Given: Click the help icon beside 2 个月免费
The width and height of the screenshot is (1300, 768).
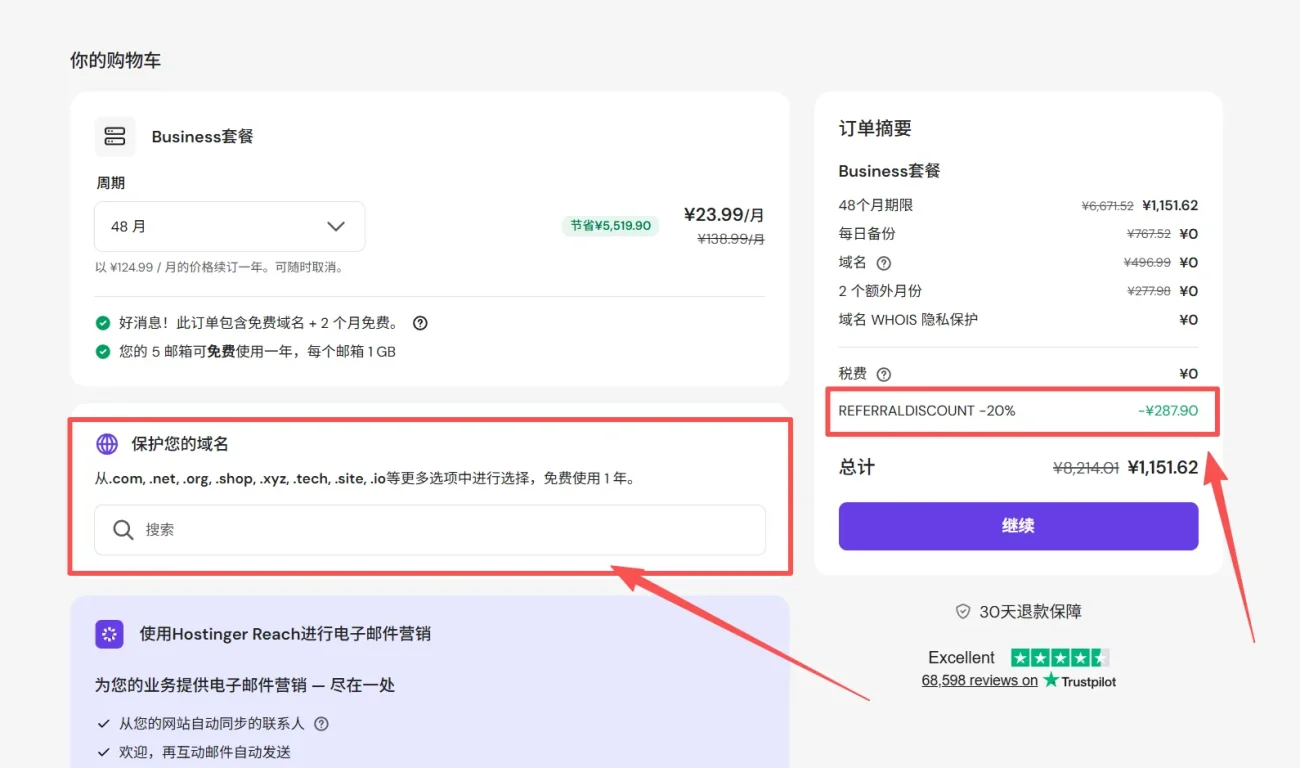Looking at the screenshot, I should pos(420,323).
